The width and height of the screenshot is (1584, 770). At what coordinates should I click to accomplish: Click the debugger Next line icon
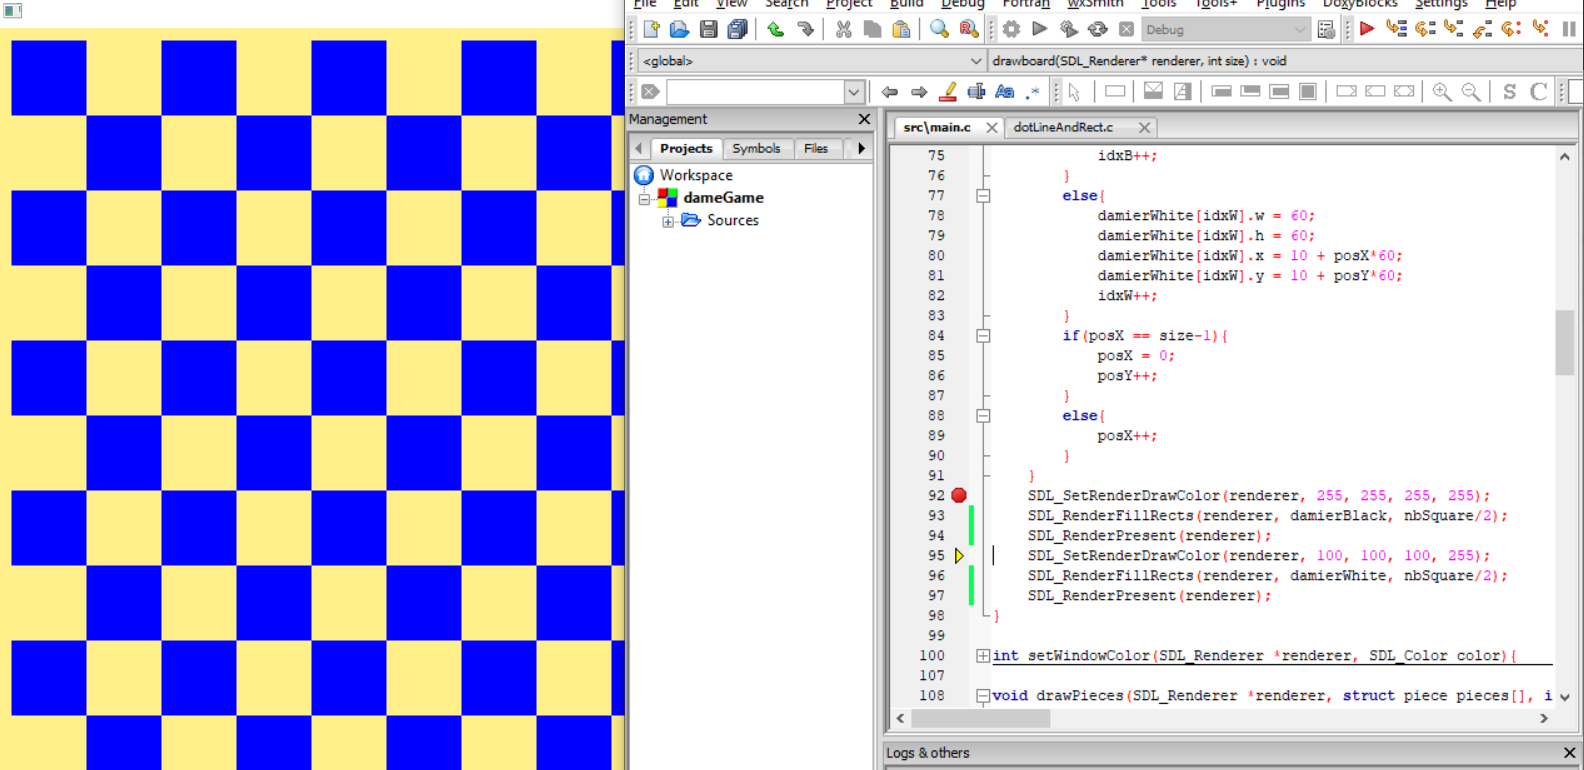pos(1425,30)
